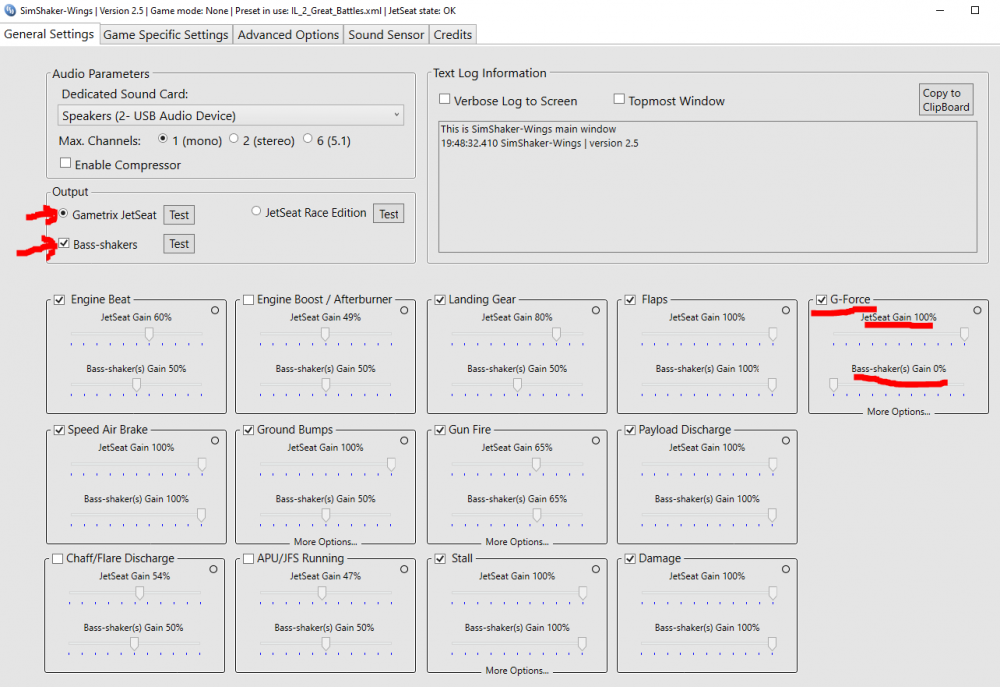Switch to Game Specific Settings tab
Image resolution: width=1000 pixels, height=687 pixels.
tap(166, 34)
